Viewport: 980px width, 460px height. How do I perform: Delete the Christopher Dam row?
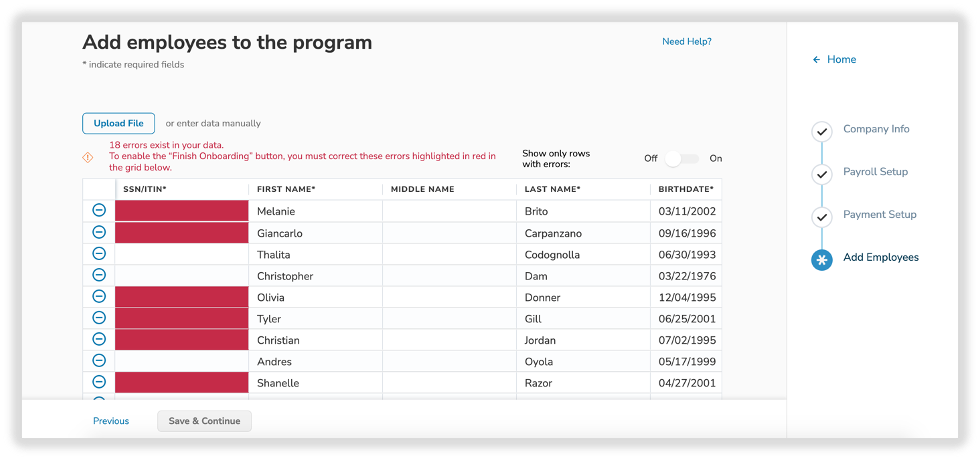[99, 275]
